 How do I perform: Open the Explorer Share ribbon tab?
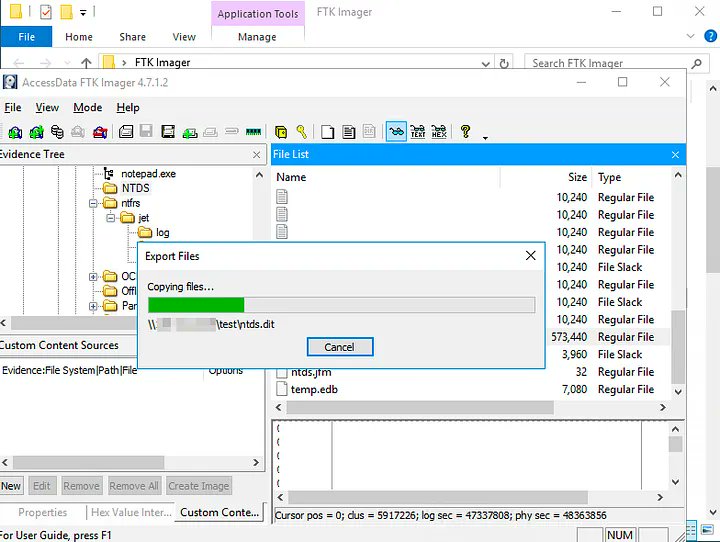click(133, 37)
